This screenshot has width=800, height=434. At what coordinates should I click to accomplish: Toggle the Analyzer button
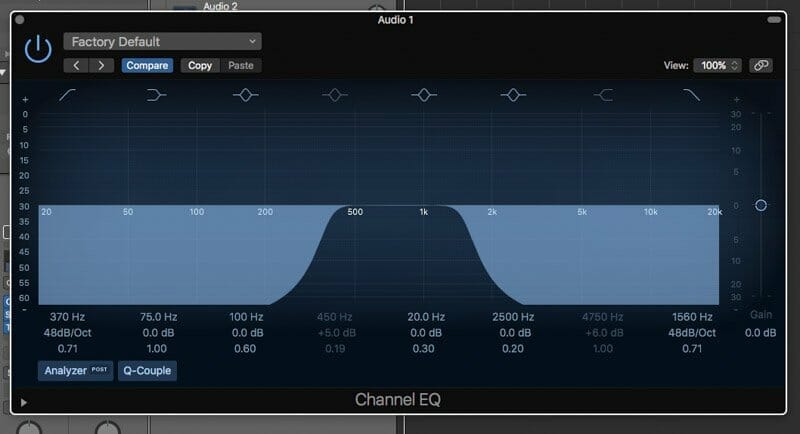[75, 370]
